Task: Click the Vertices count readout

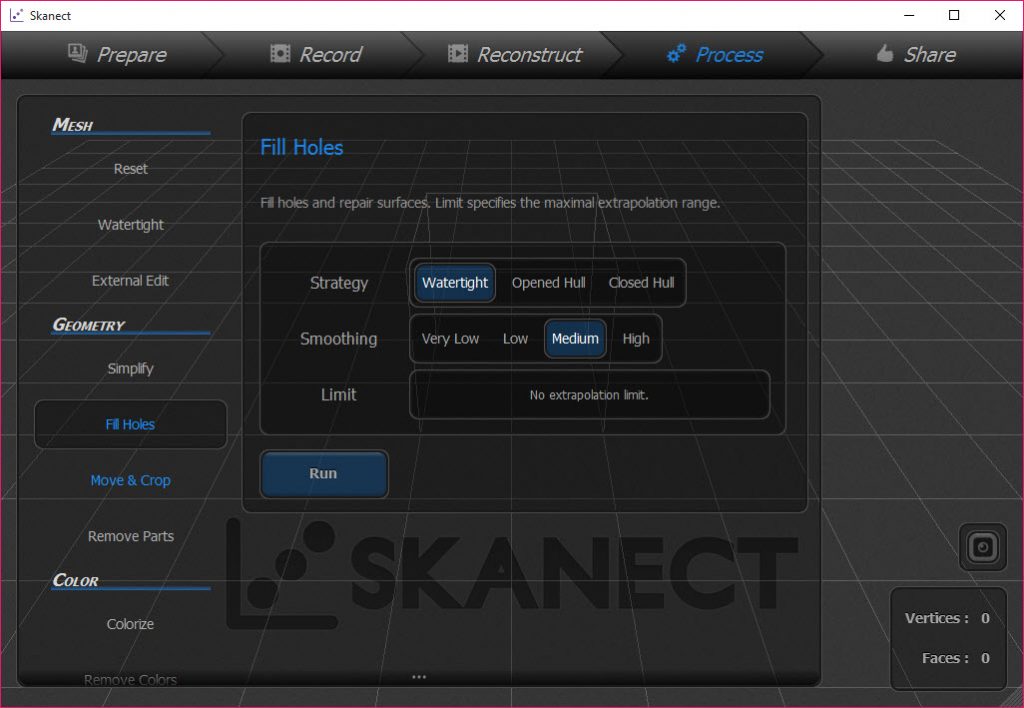Action: coord(948,618)
